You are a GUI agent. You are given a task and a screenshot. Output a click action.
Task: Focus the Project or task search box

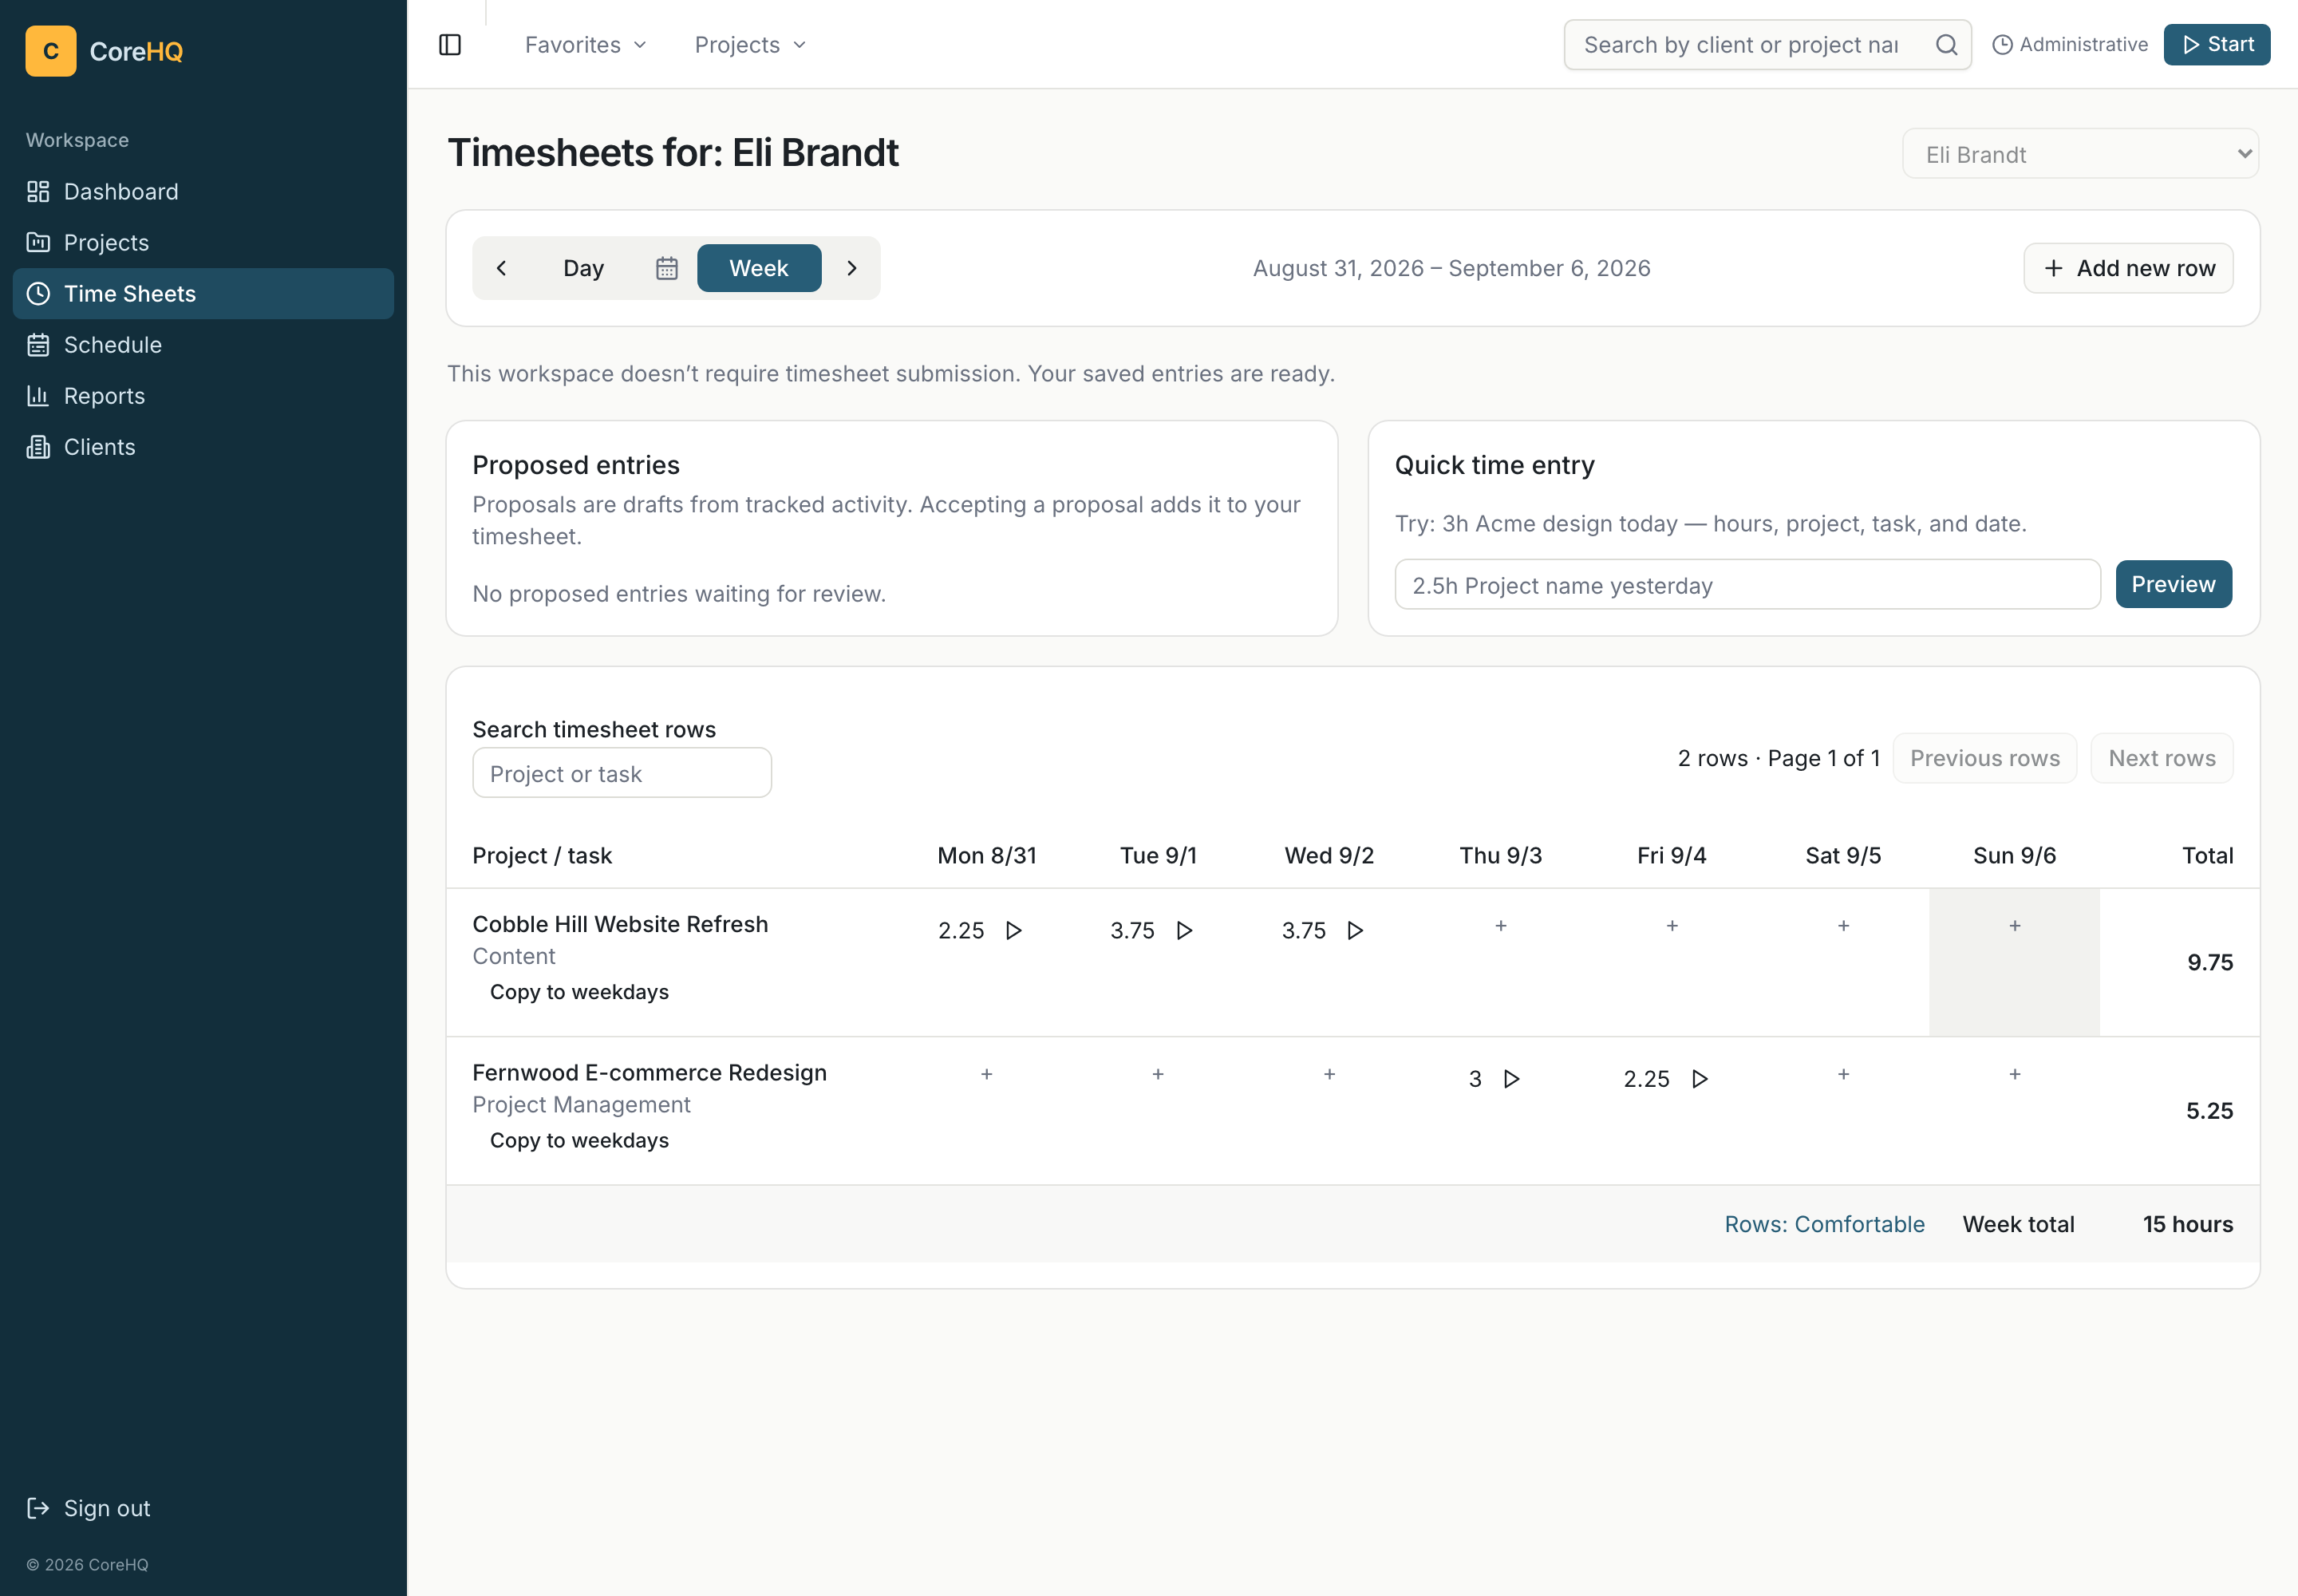click(622, 773)
